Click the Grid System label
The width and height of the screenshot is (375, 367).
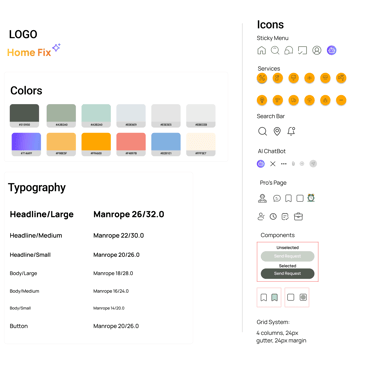273,322
